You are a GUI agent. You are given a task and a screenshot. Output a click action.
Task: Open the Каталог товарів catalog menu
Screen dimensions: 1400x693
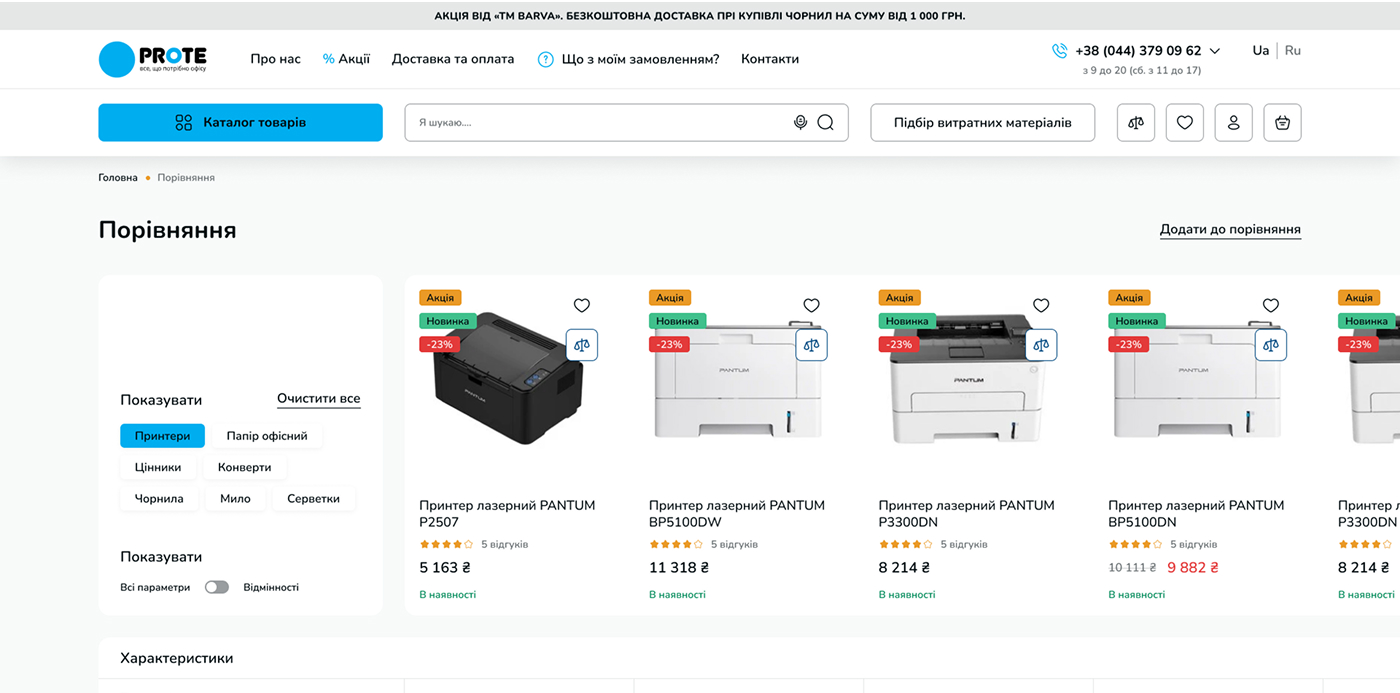pos(240,122)
